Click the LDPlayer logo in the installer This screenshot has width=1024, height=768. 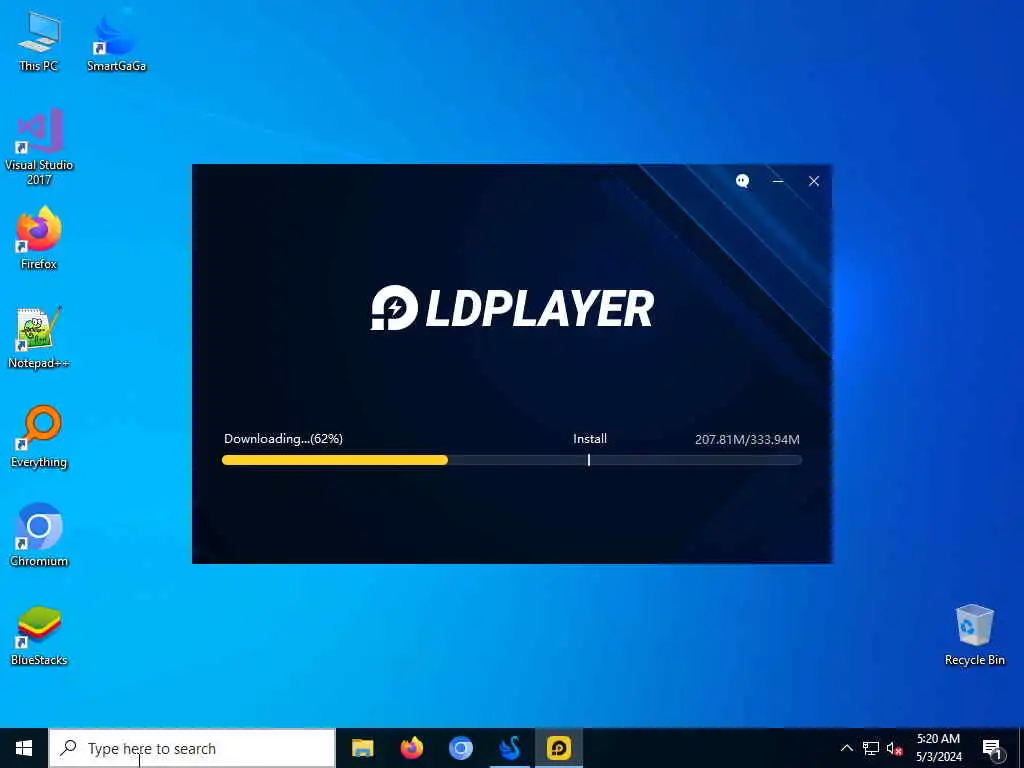(x=512, y=308)
